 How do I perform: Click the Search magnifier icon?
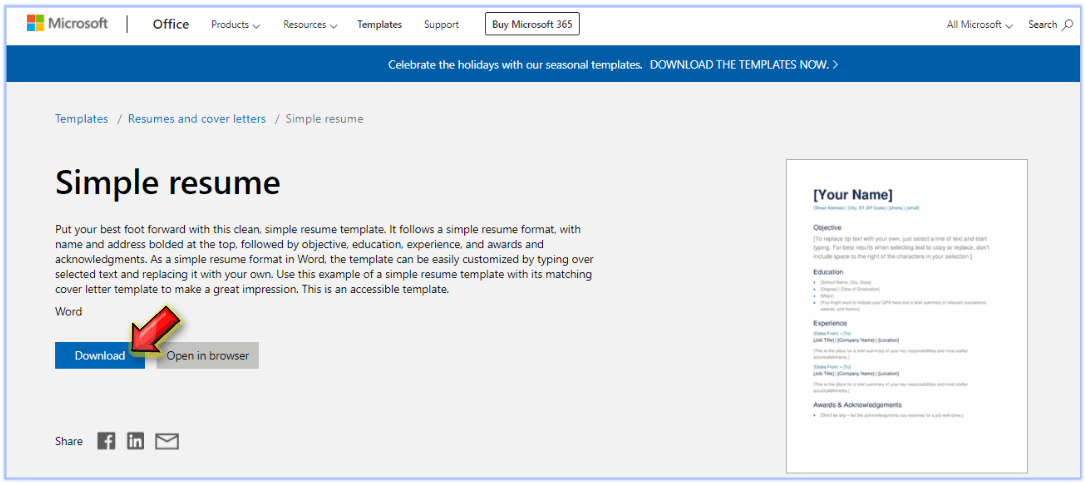pyautogui.click(x=1067, y=25)
